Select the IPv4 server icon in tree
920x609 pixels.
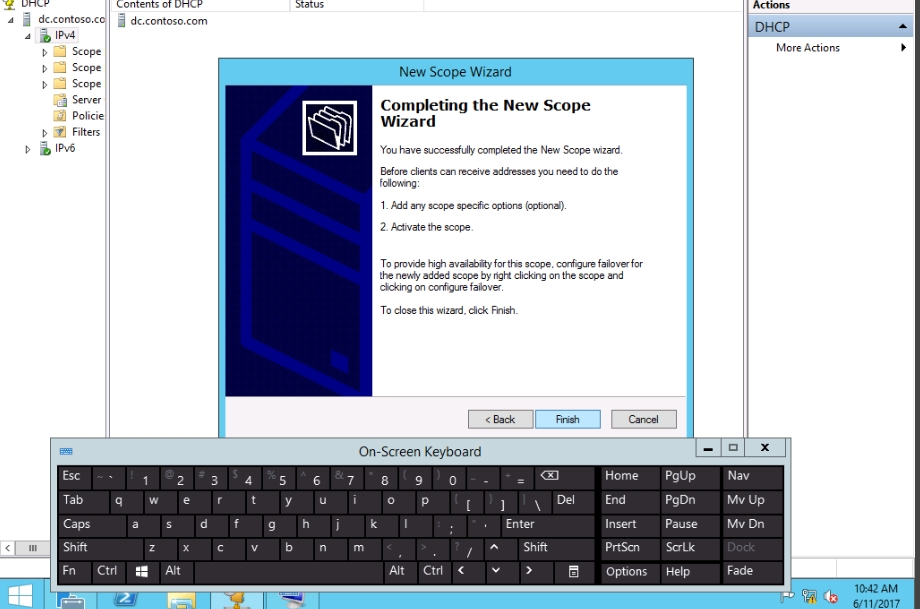[x=45, y=35]
